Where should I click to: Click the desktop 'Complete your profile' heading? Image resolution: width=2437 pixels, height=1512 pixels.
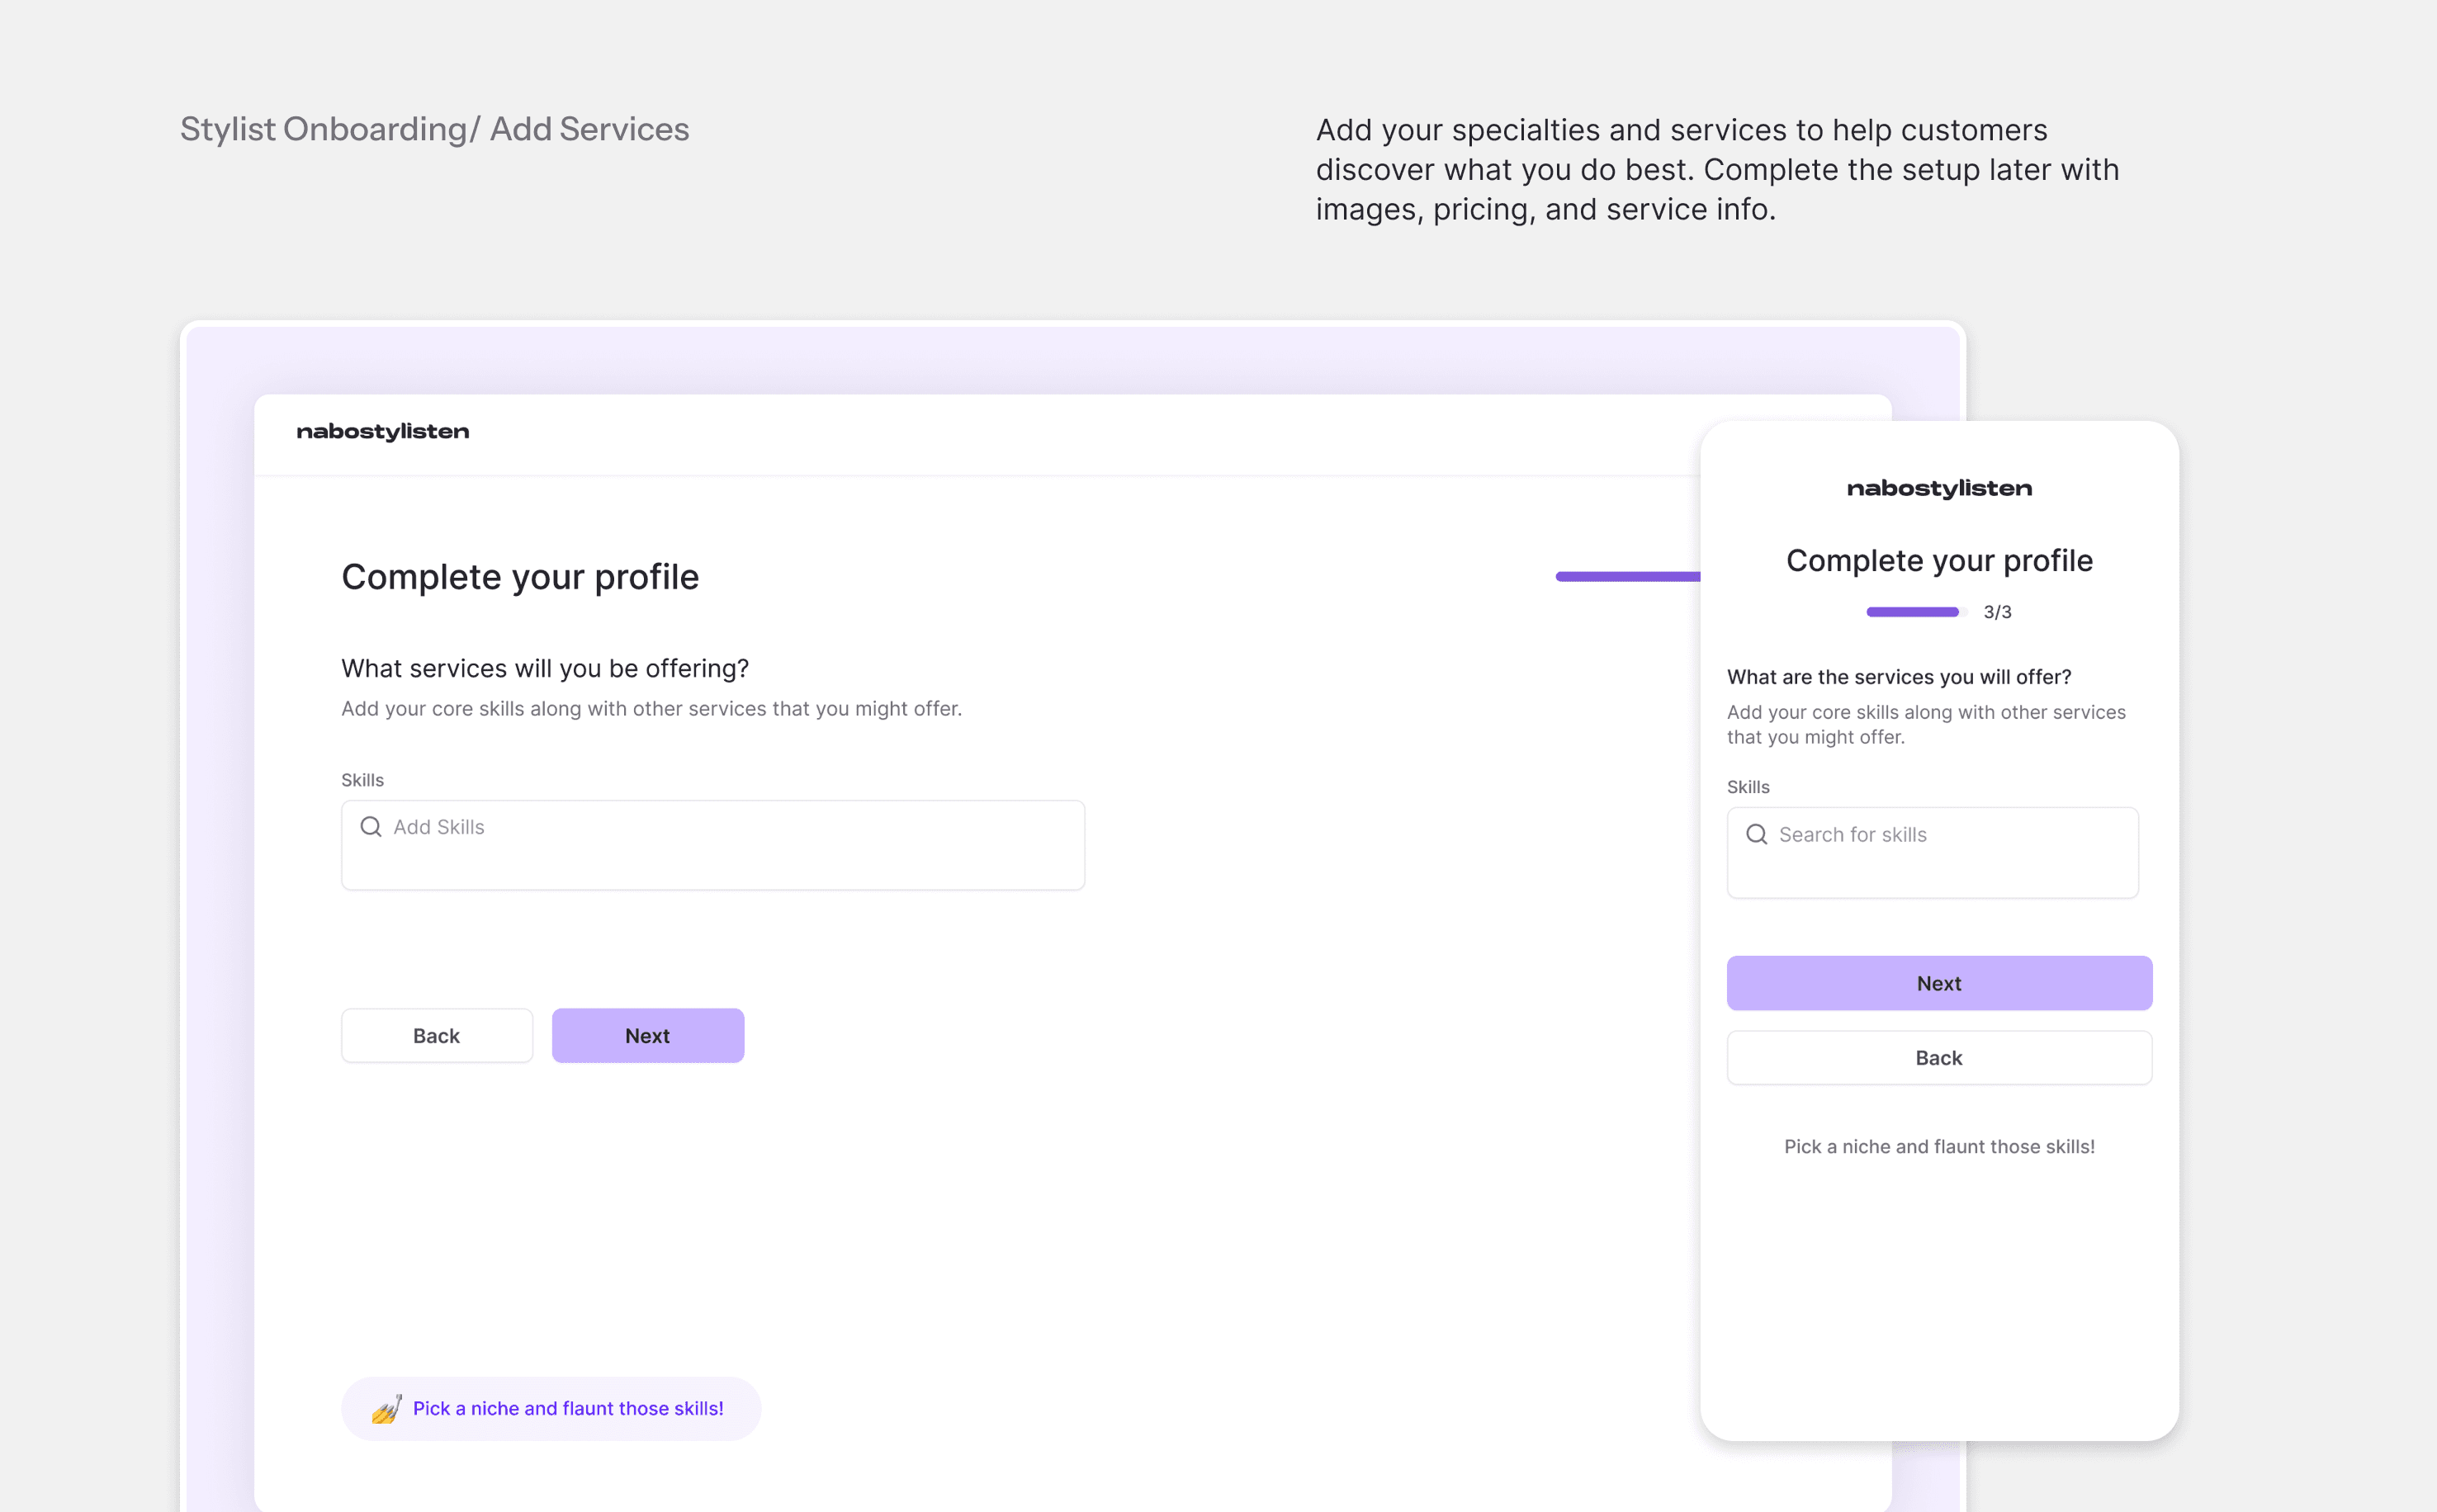click(520, 577)
